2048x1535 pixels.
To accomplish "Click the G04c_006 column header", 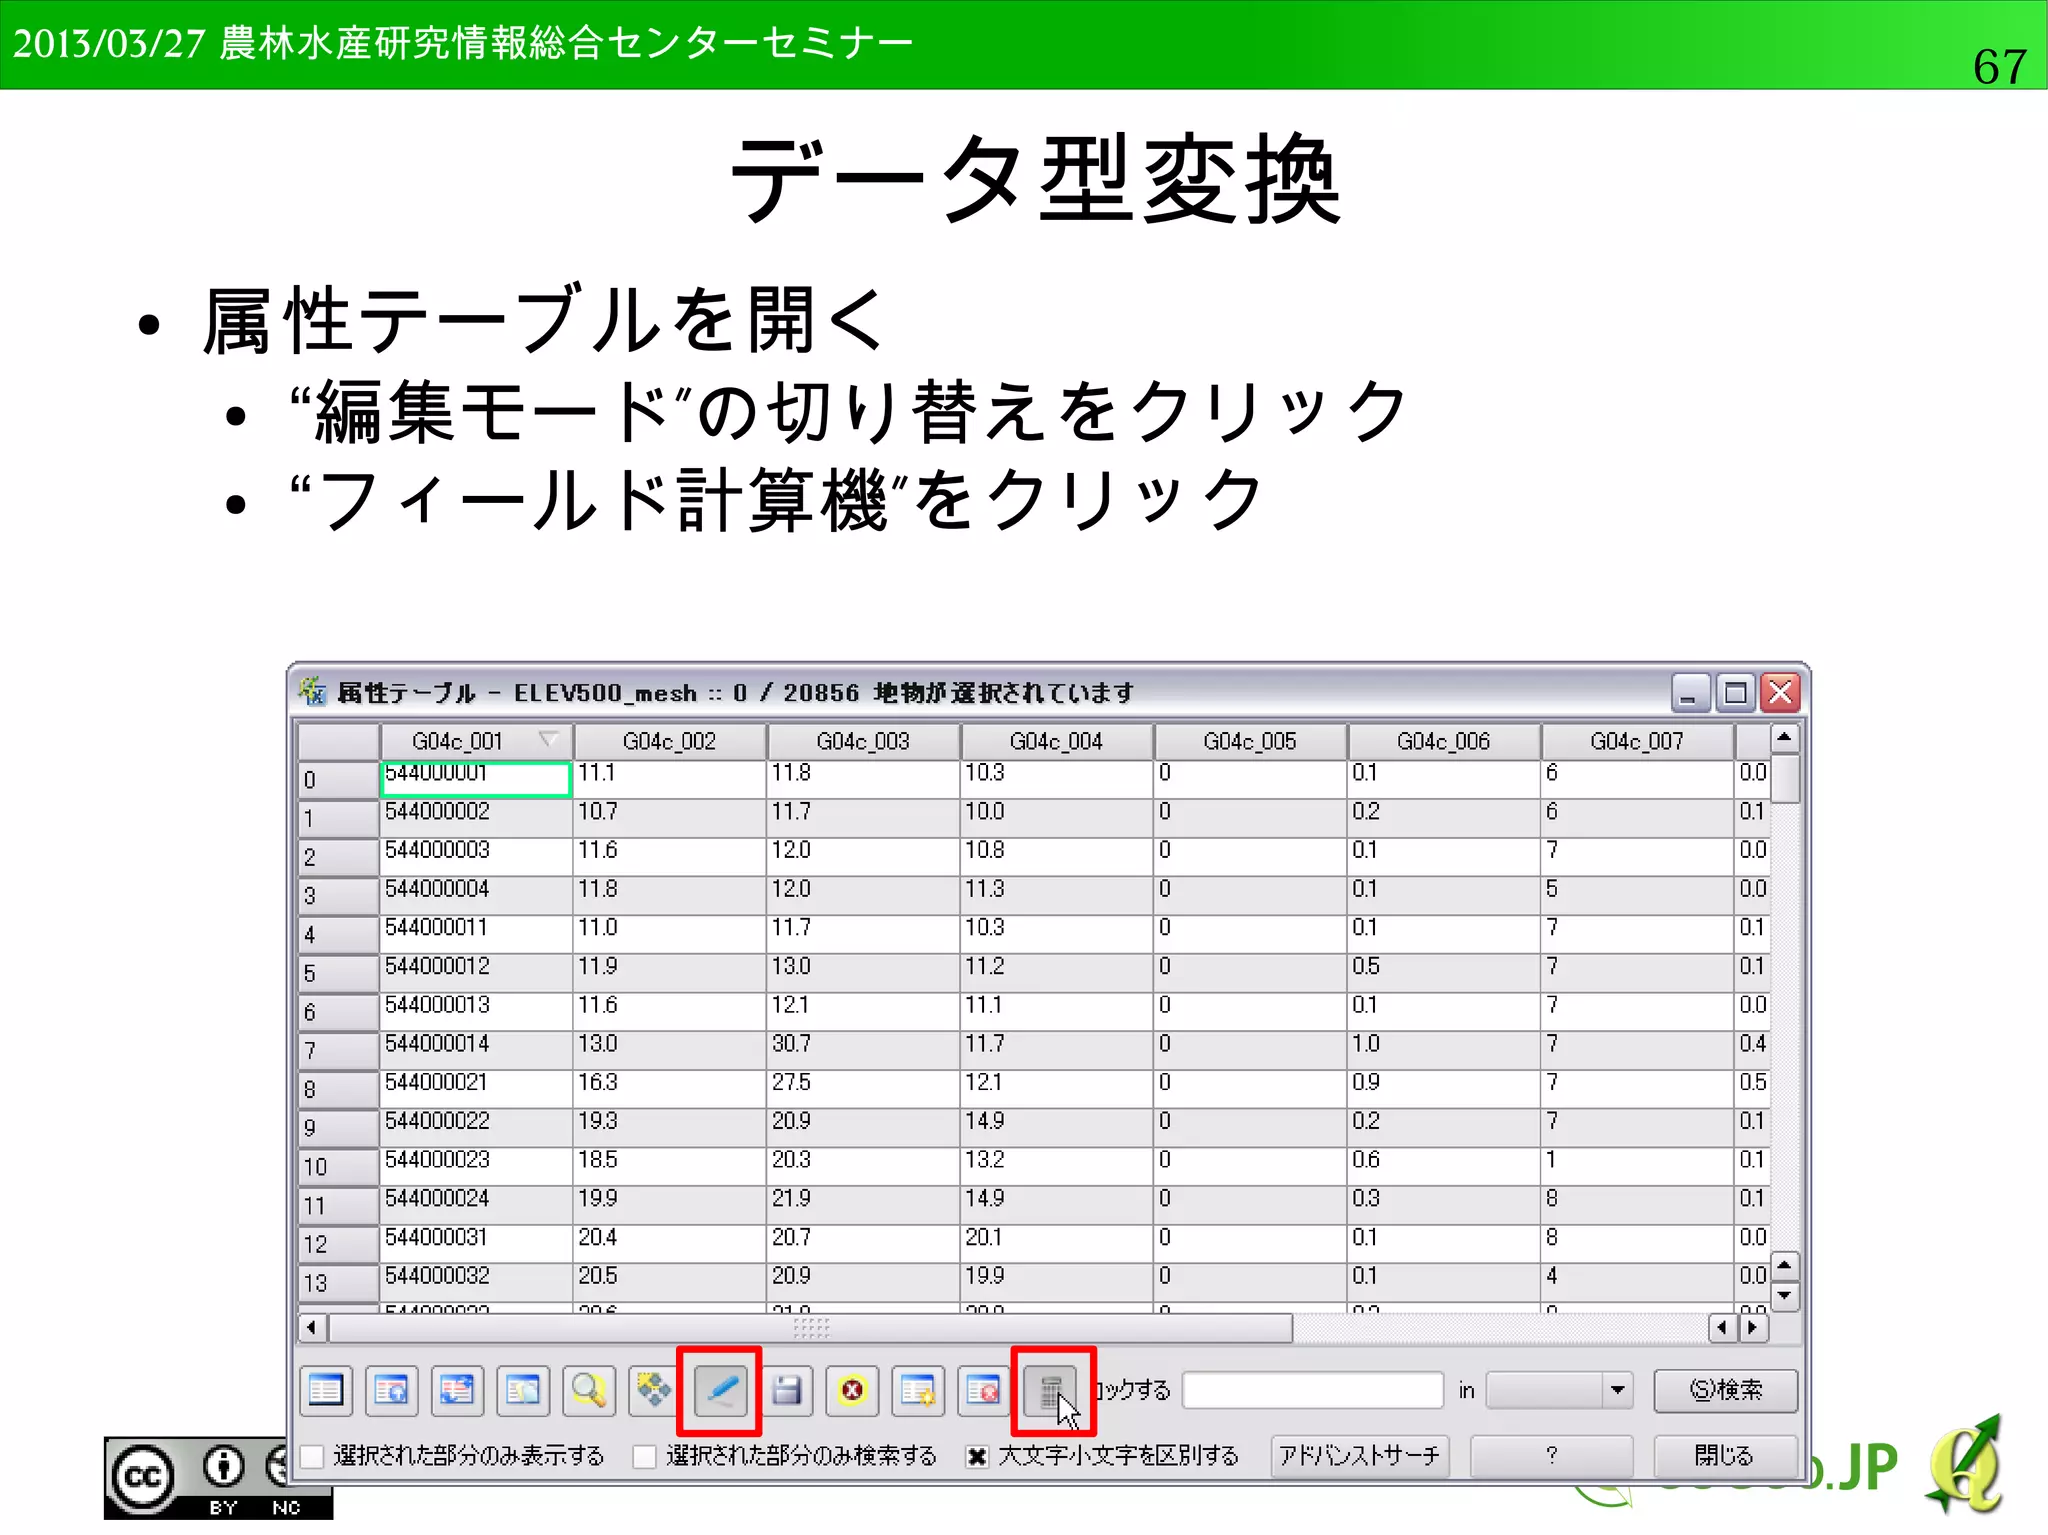I will point(1443,741).
